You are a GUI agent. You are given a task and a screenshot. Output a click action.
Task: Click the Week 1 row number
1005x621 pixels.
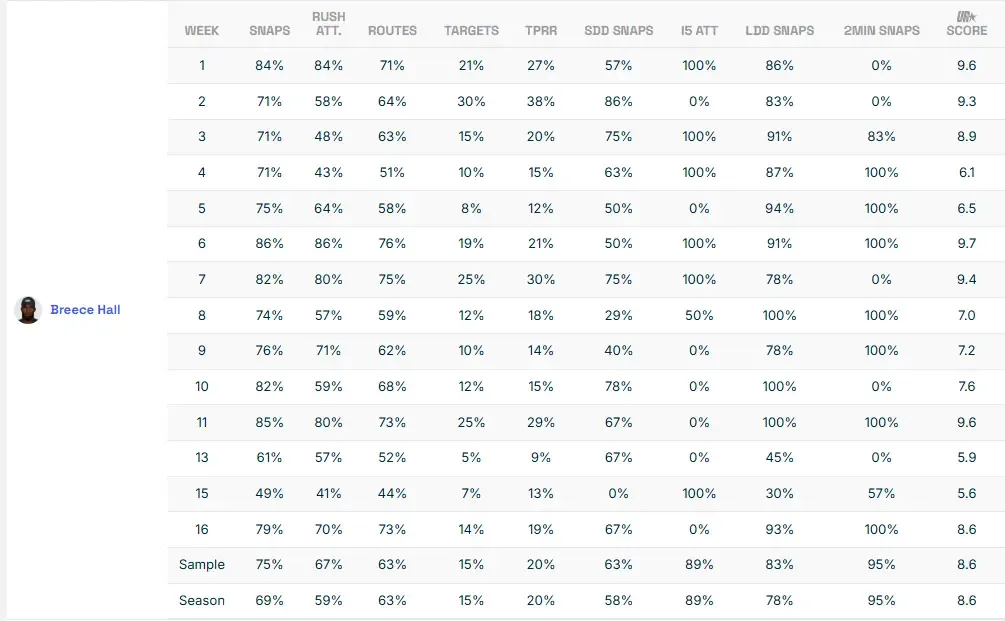pos(202,66)
